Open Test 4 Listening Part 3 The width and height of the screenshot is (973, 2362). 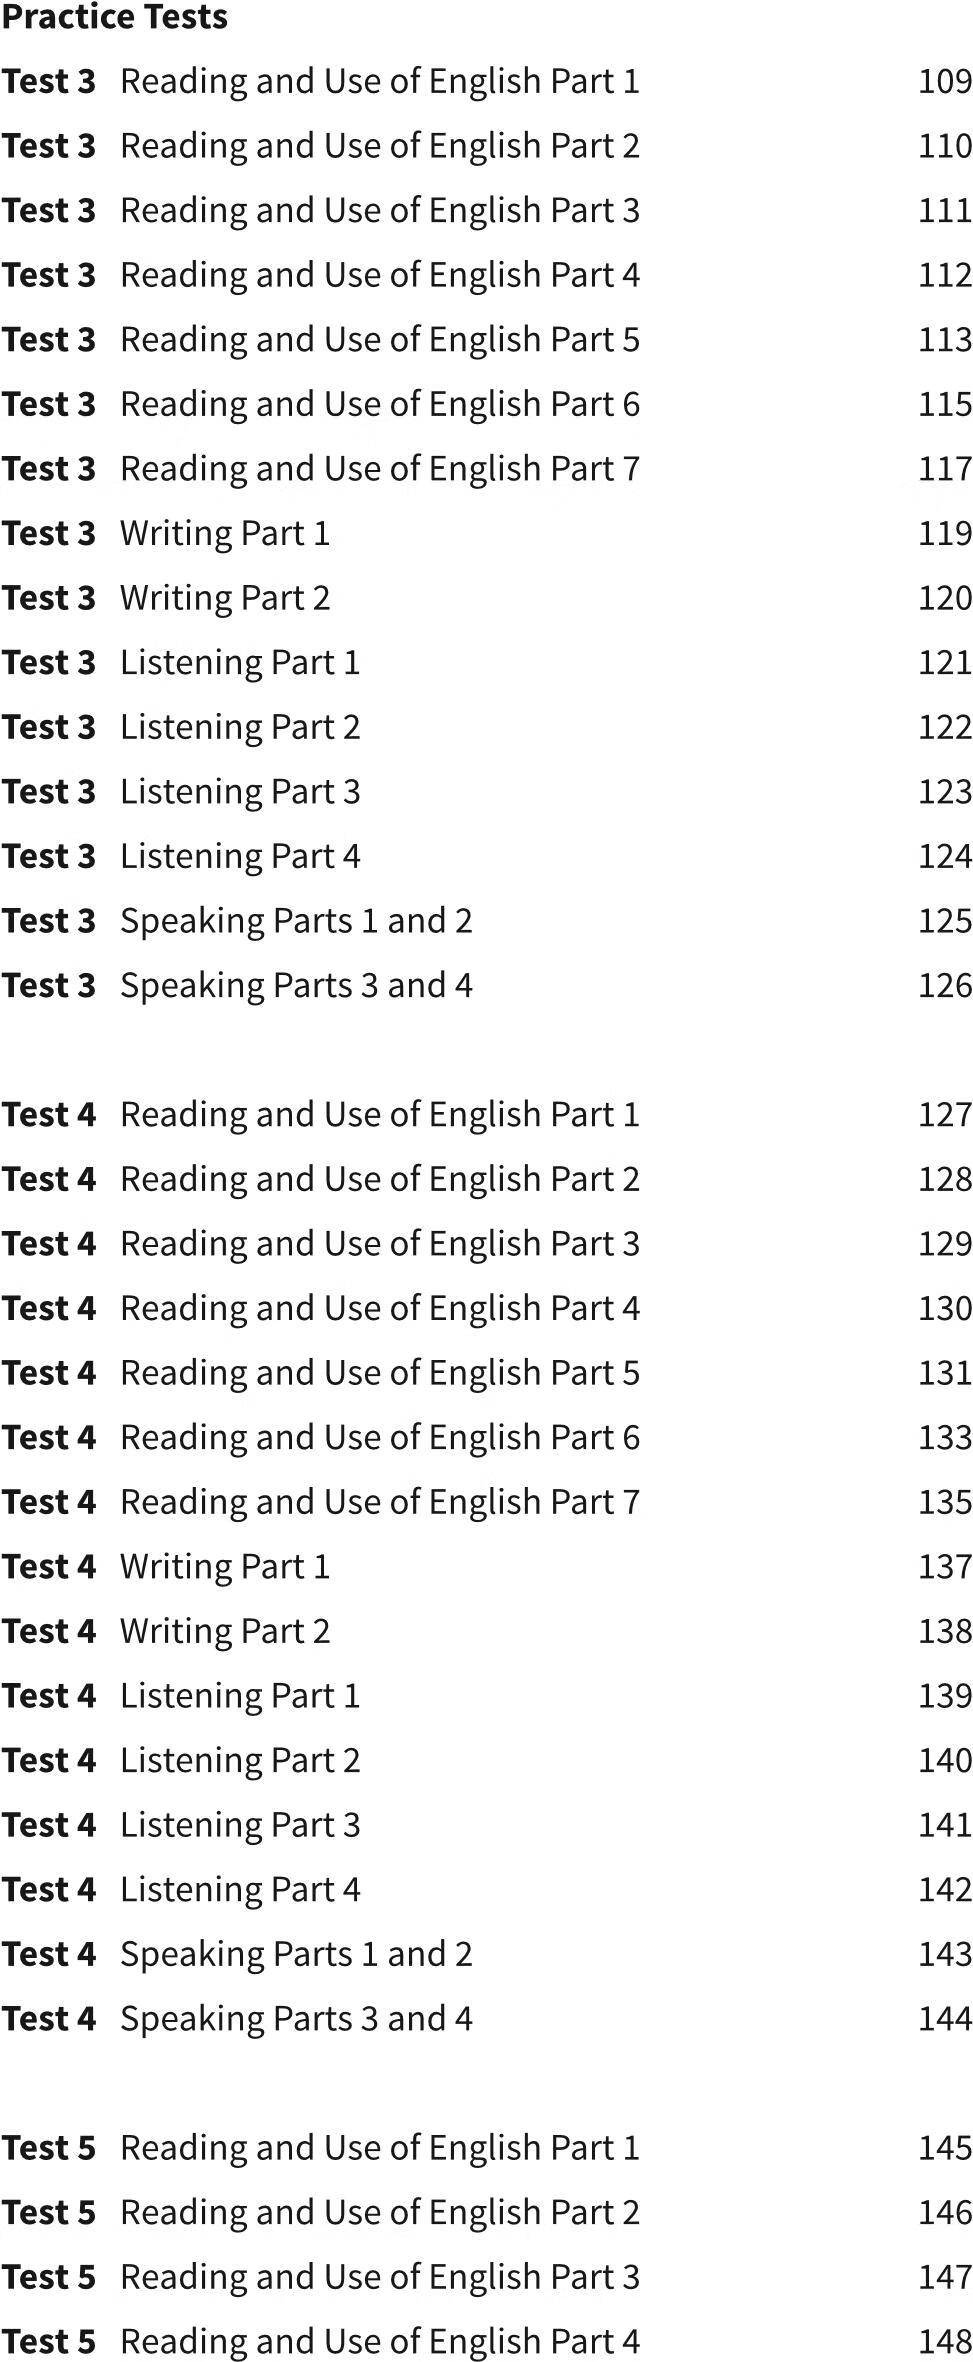click(x=240, y=1825)
